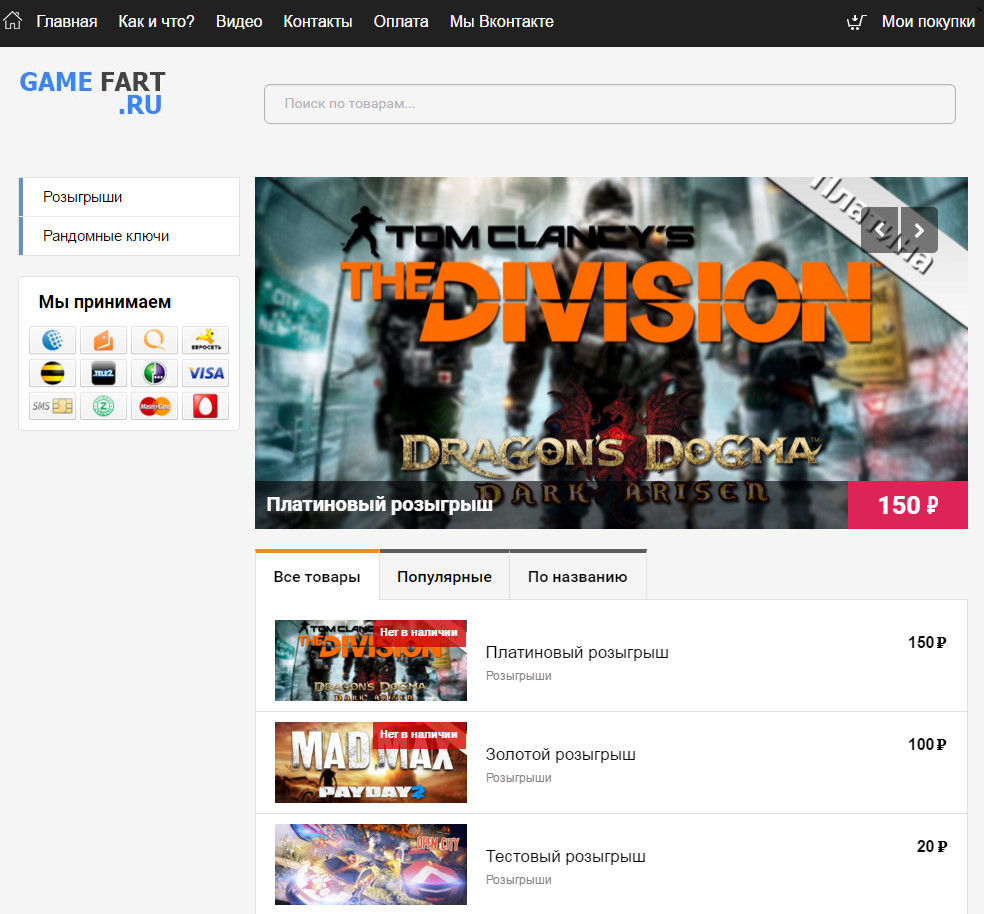This screenshot has height=914, width=984.
Task: Open the Рандомные ключи sidebar category
Action: click(x=129, y=236)
